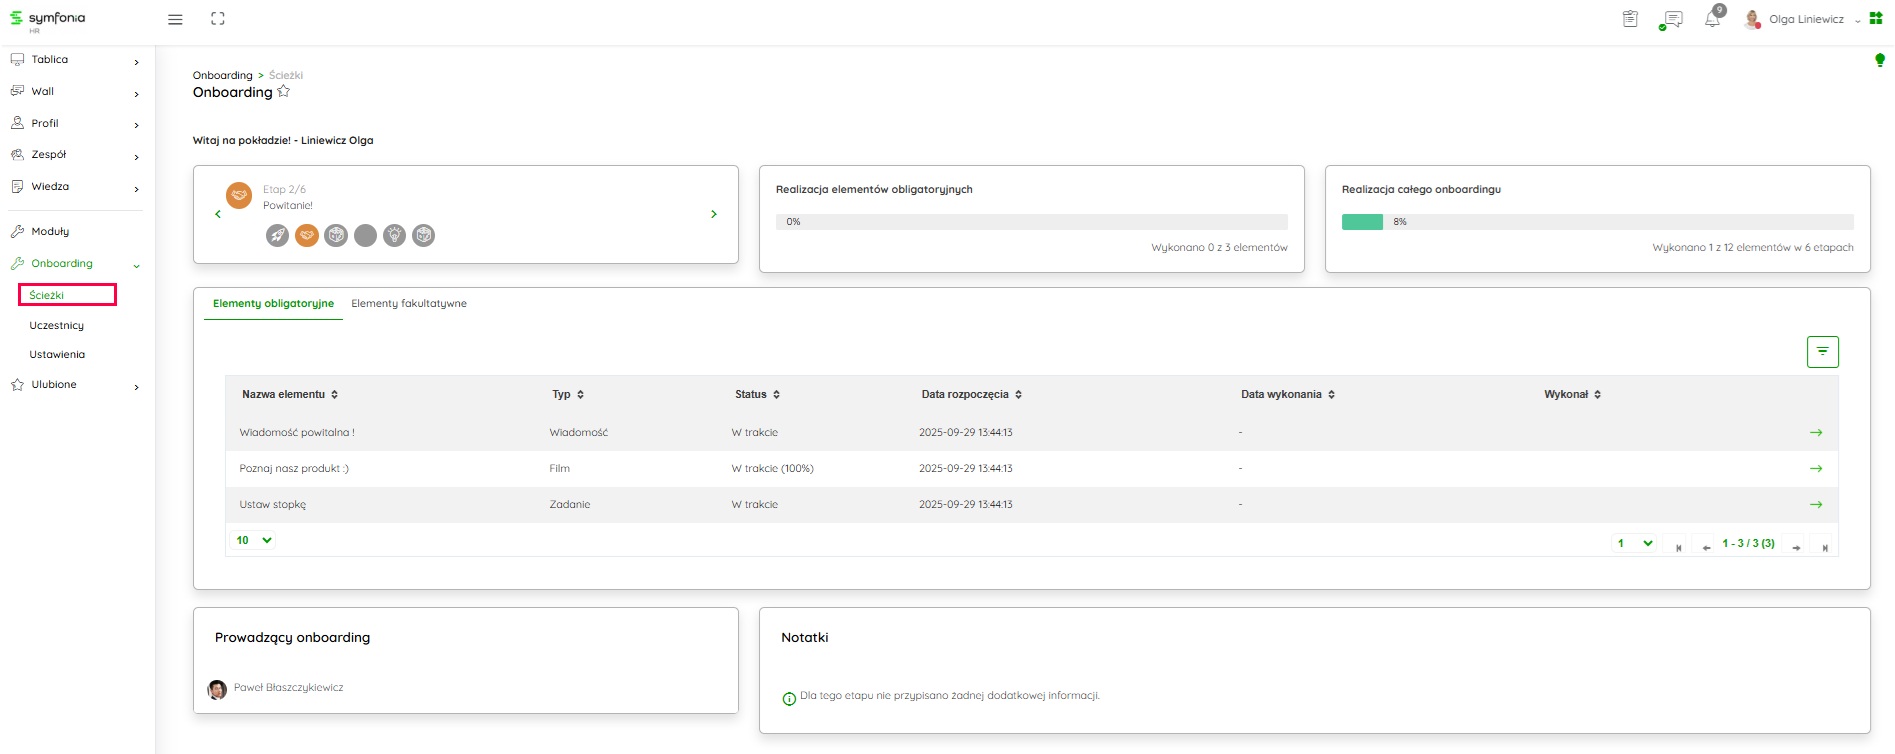Click the Onboarding breadcrumb link
The image size is (1895, 754).
click(222, 75)
